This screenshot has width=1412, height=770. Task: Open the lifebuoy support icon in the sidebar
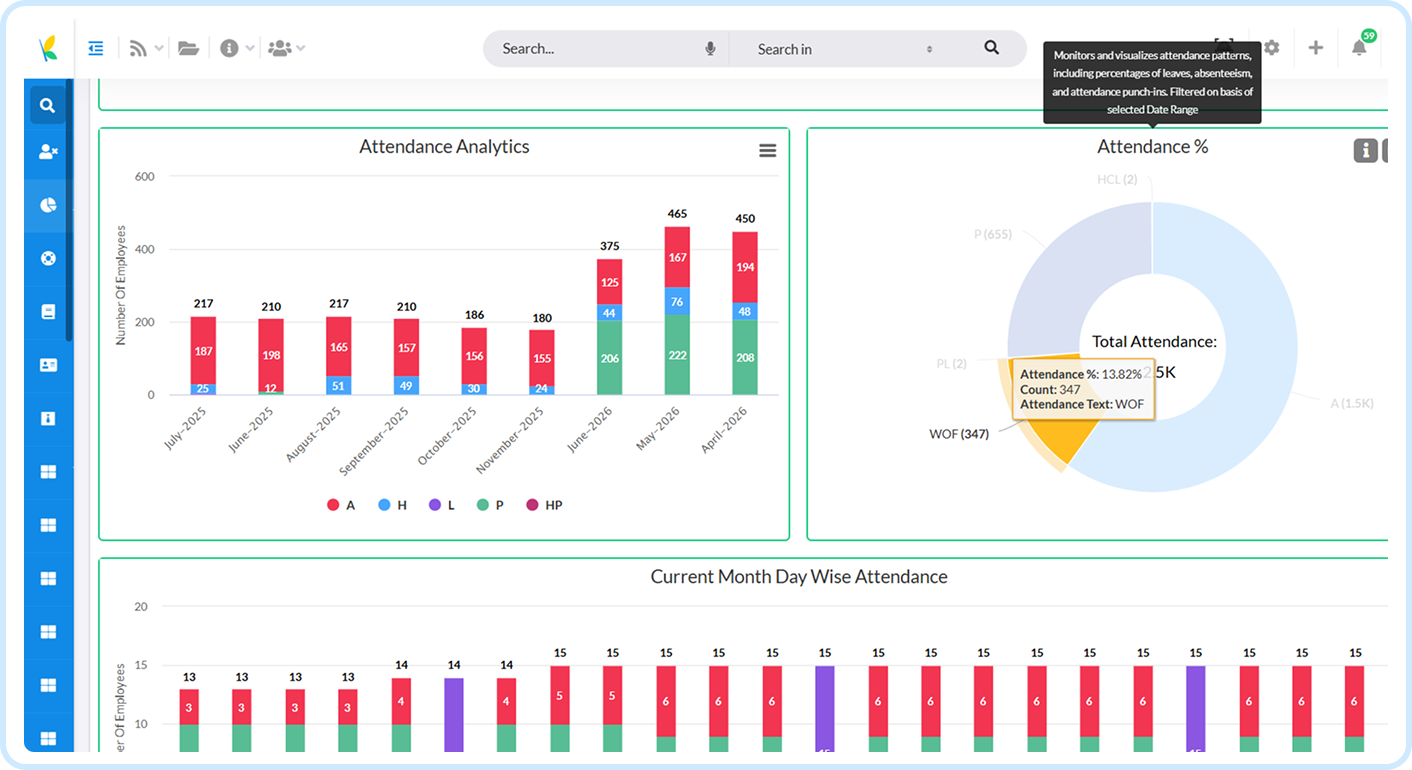click(47, 258)
